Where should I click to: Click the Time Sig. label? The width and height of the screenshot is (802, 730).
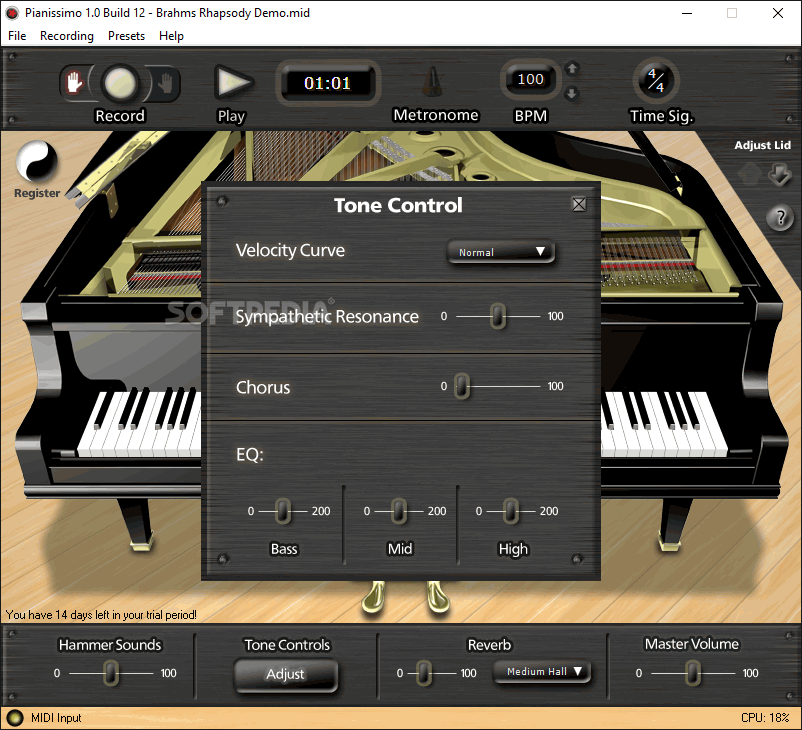click(x=661, y=116)
